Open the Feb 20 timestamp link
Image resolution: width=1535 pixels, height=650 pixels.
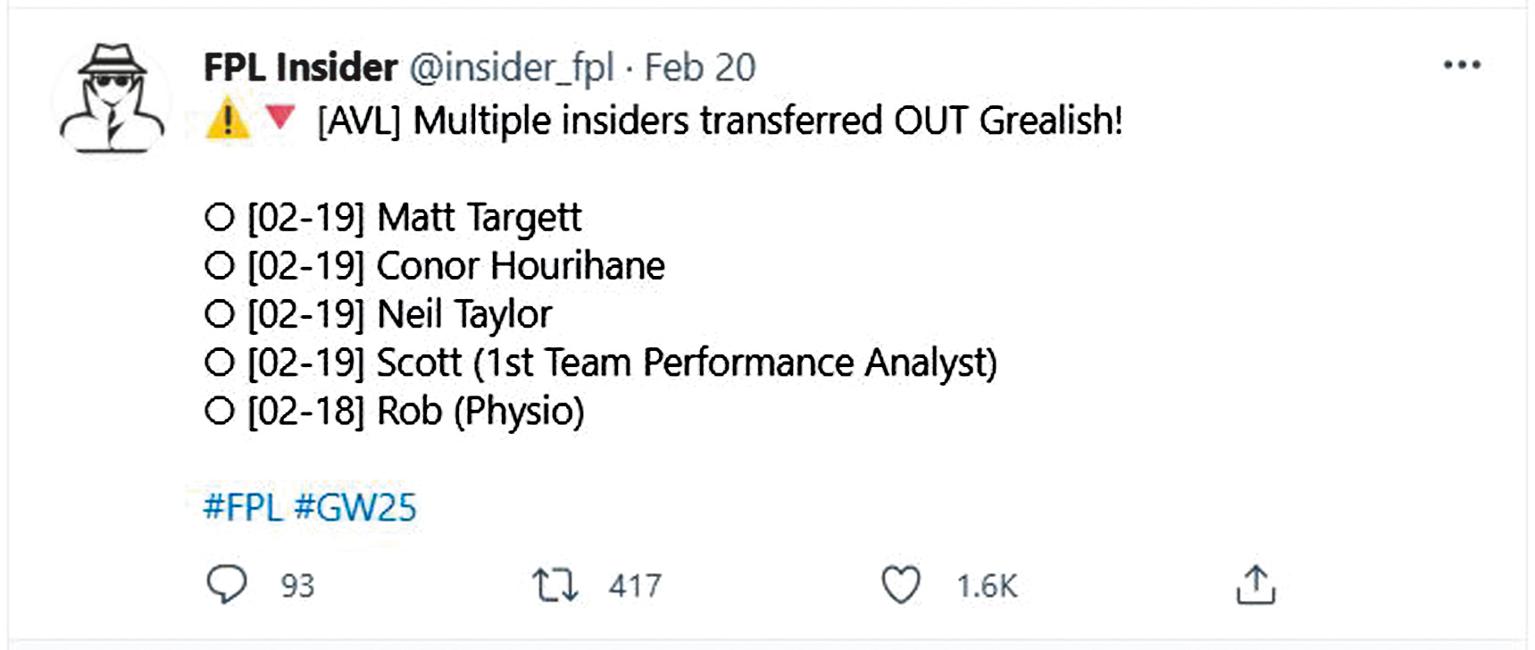tap(699, 68)
